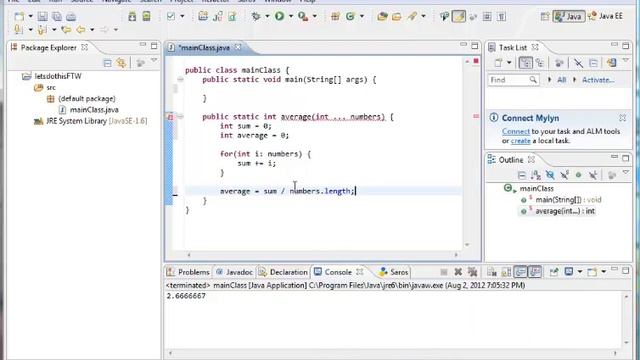Select JRE System Library in Package Explorer

click(91, 121)
